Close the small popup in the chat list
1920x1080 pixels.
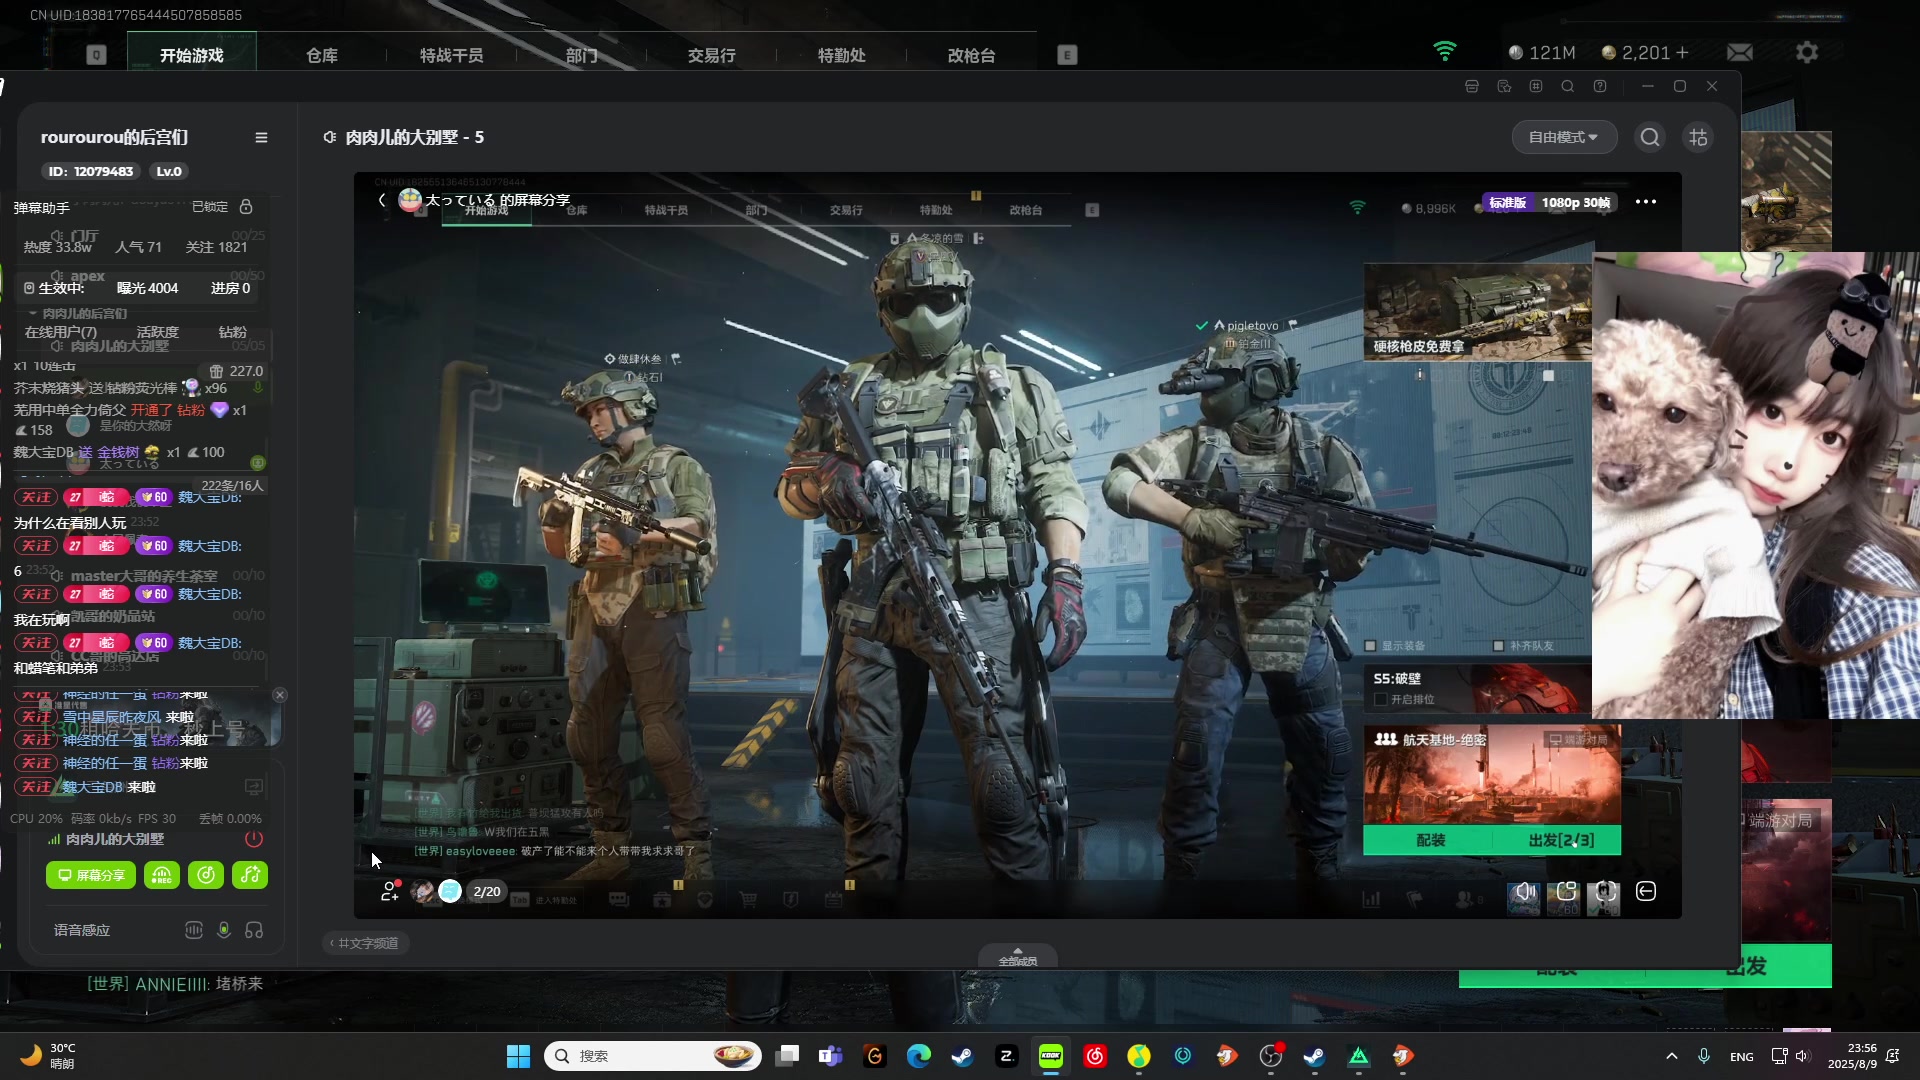point(280,694)
